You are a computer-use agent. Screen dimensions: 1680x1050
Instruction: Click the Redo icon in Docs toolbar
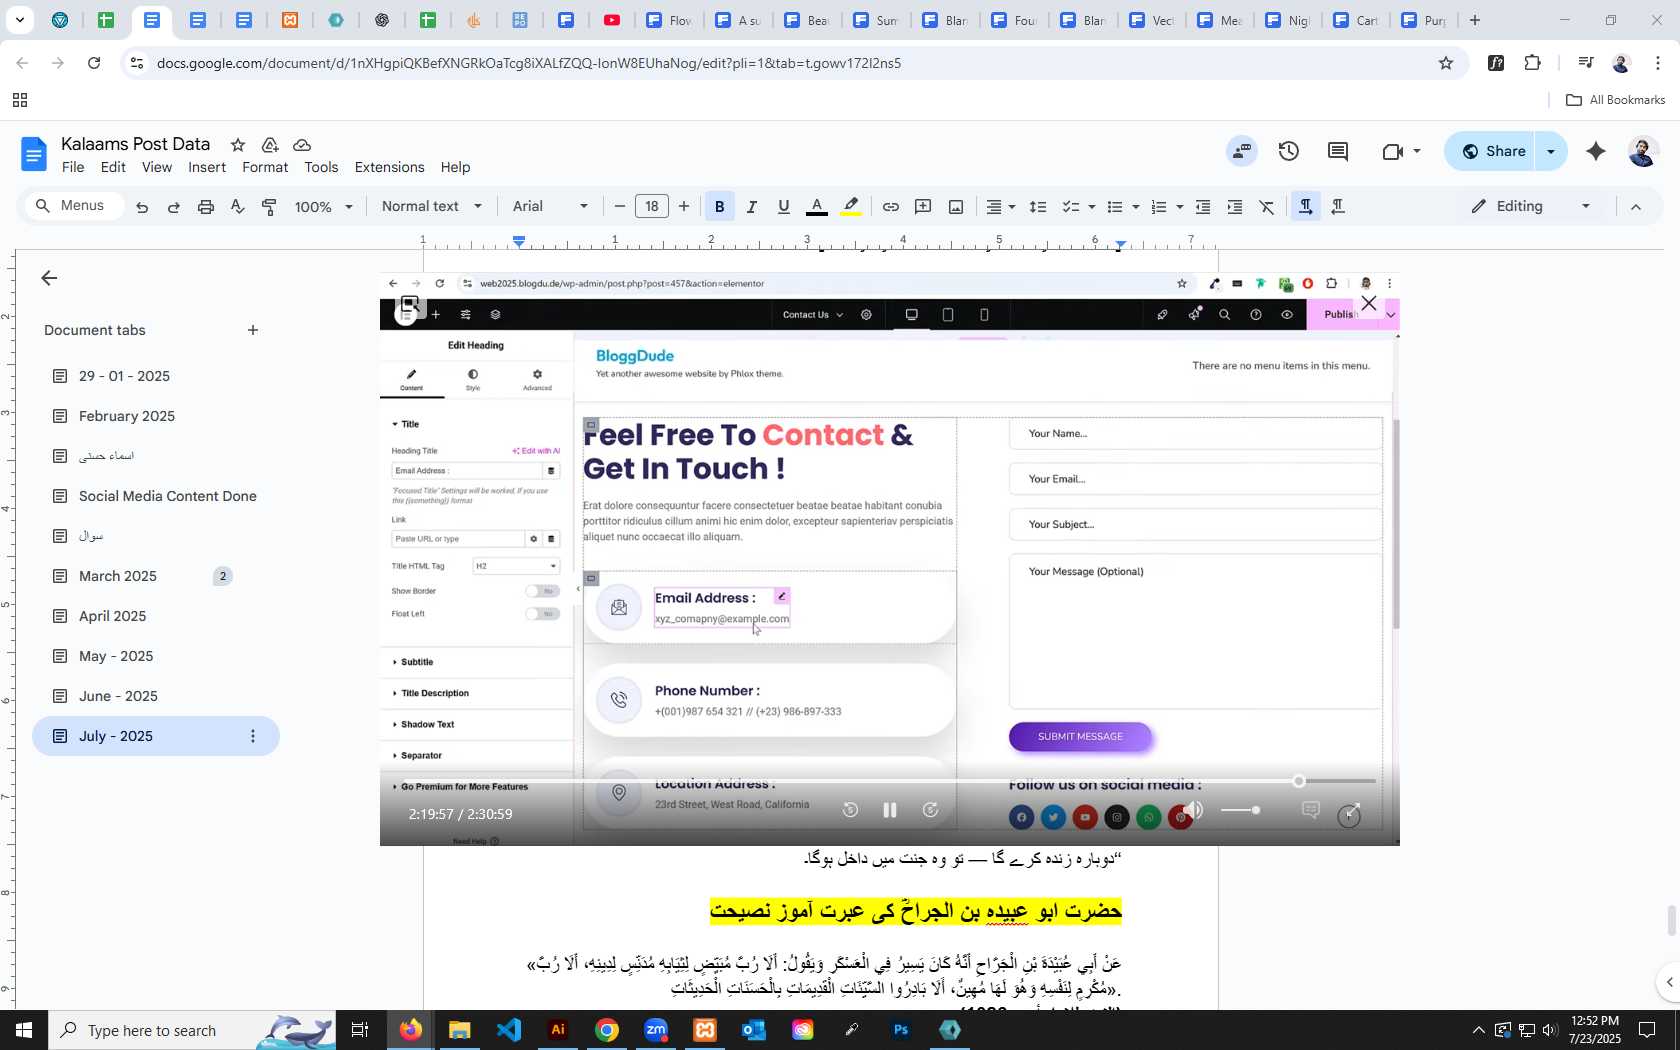pos(174,207)
